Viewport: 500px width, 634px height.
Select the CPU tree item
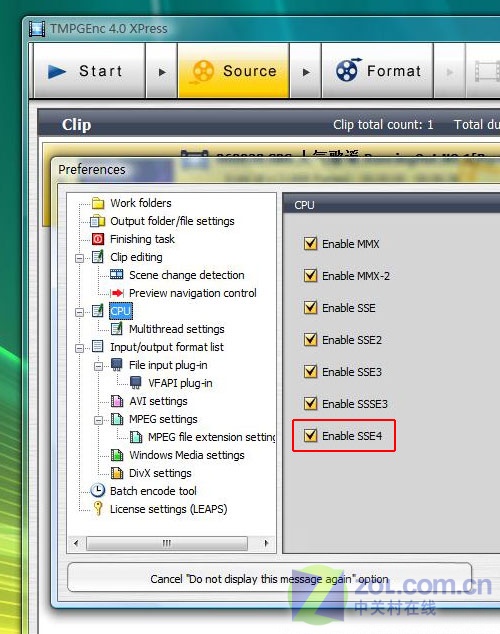point(120,311)
